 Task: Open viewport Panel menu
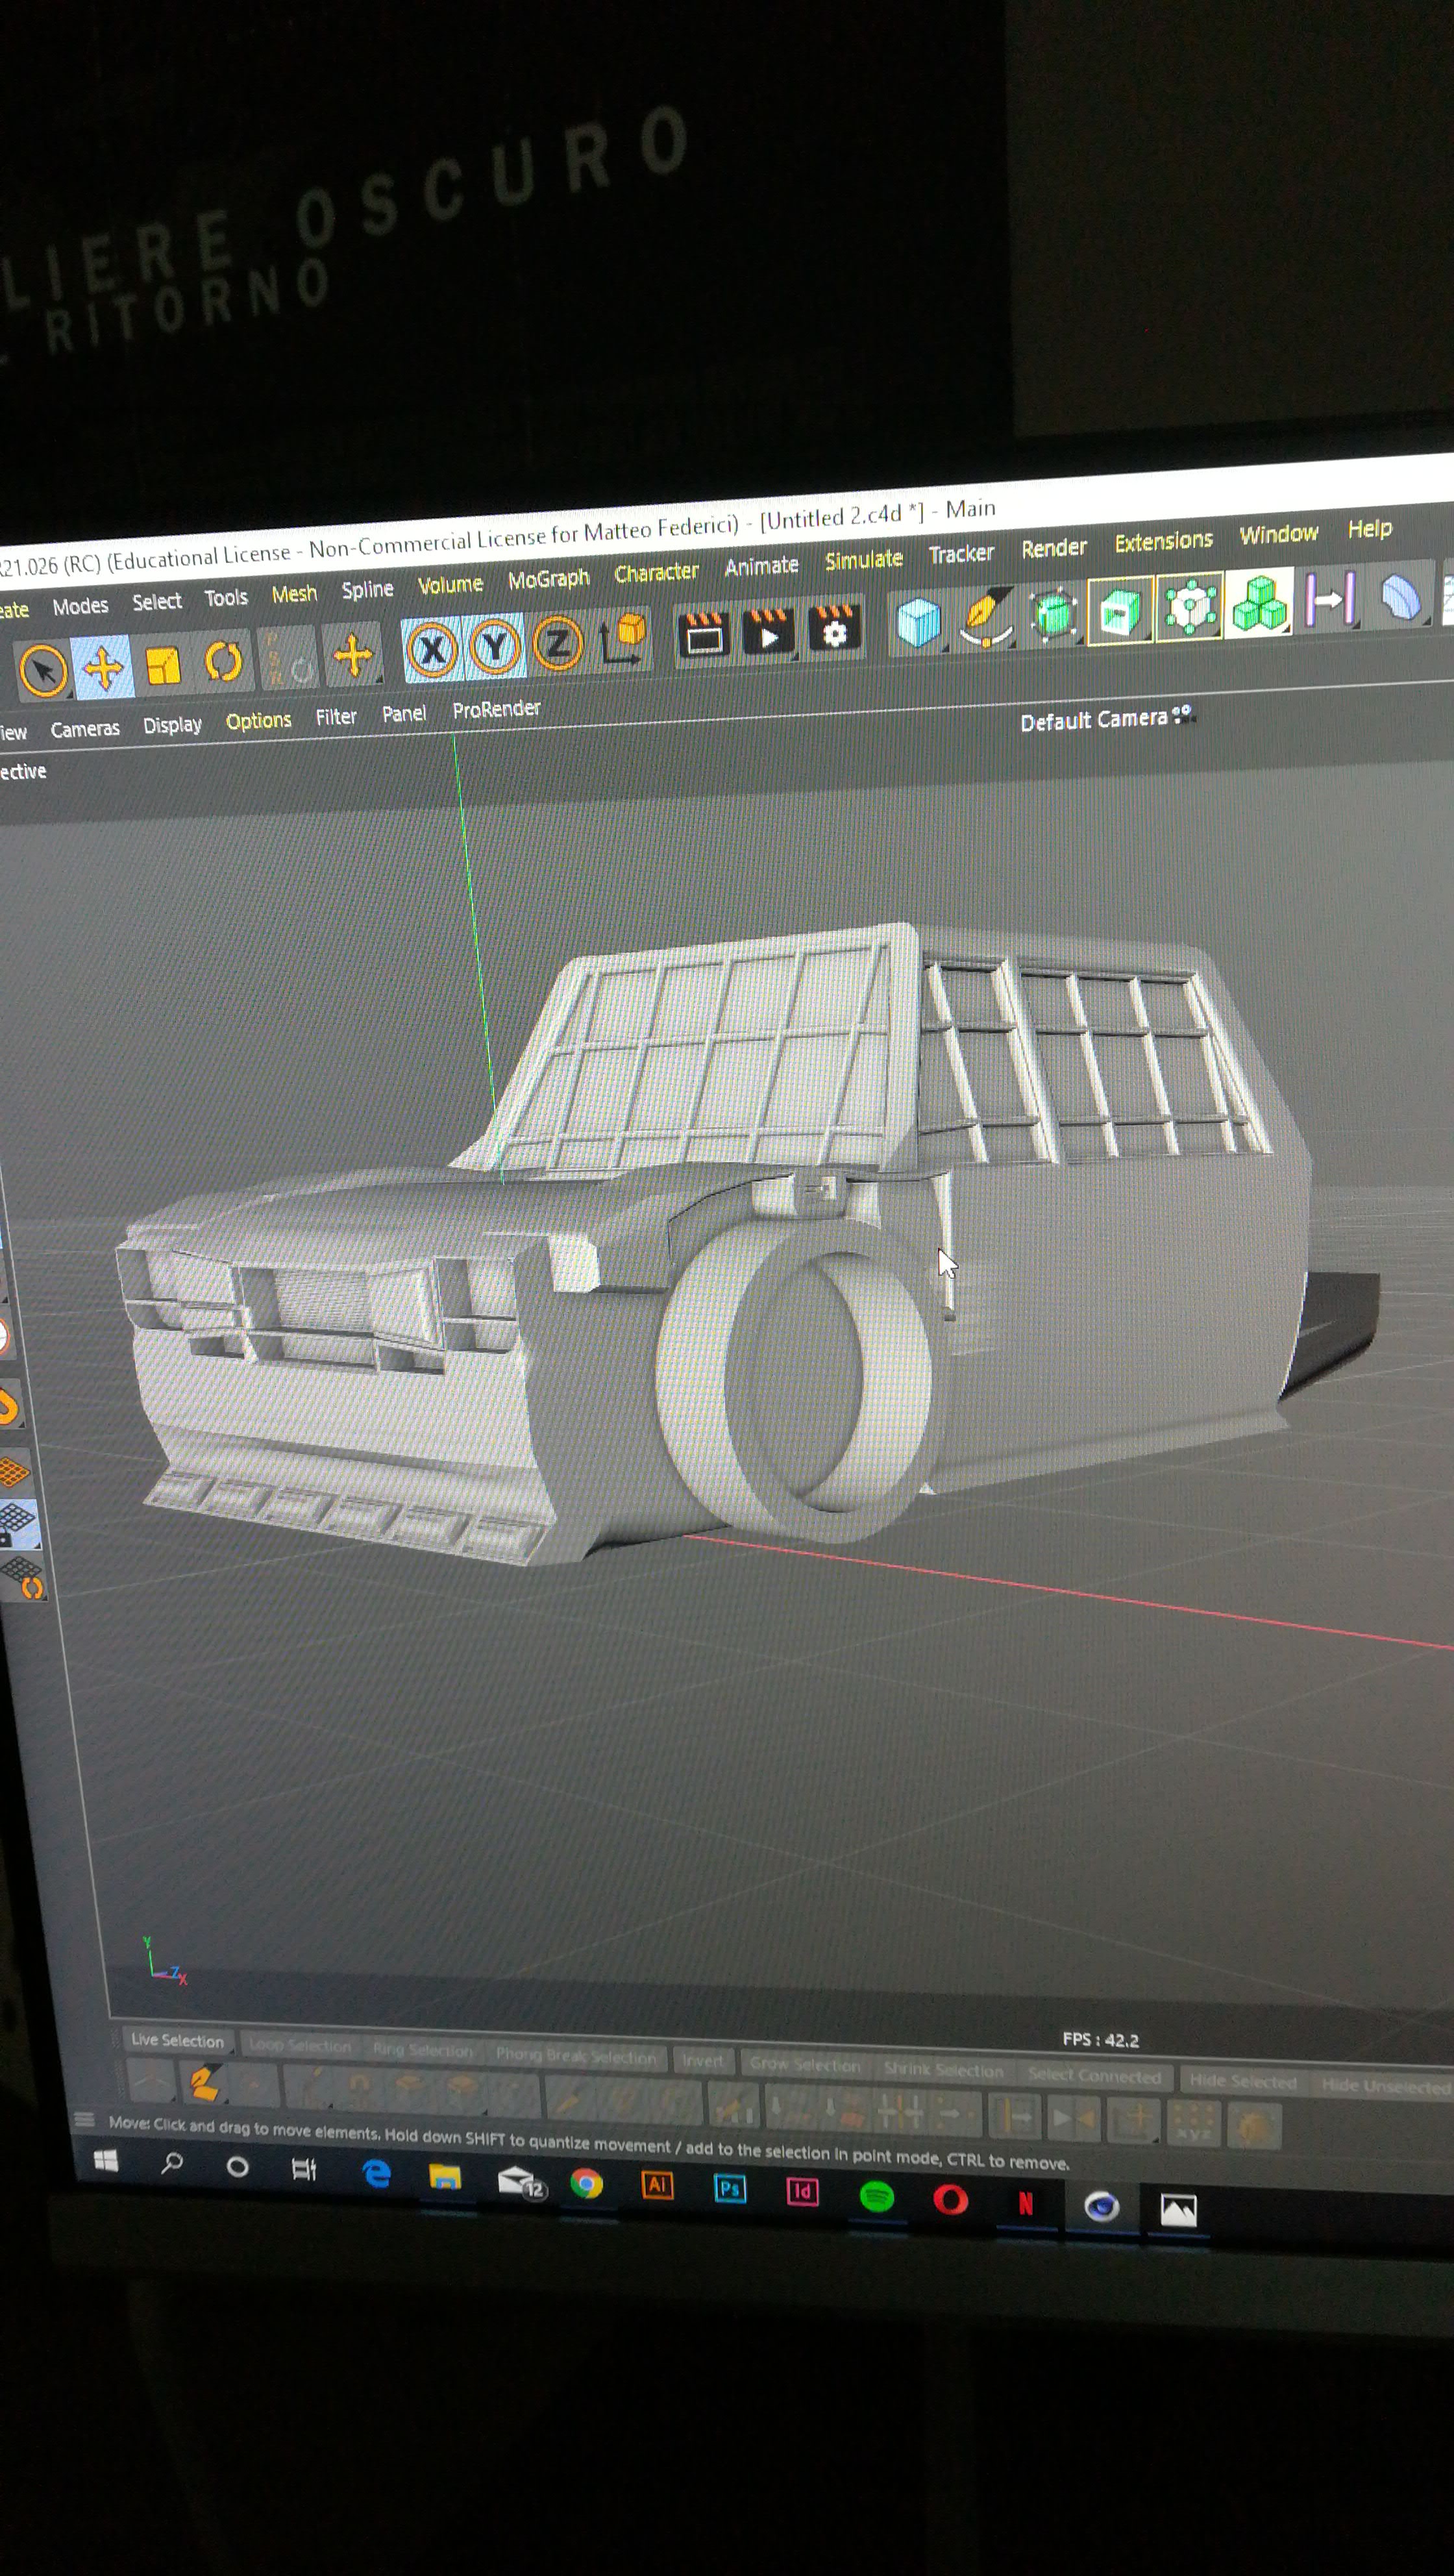click(404, 714)
